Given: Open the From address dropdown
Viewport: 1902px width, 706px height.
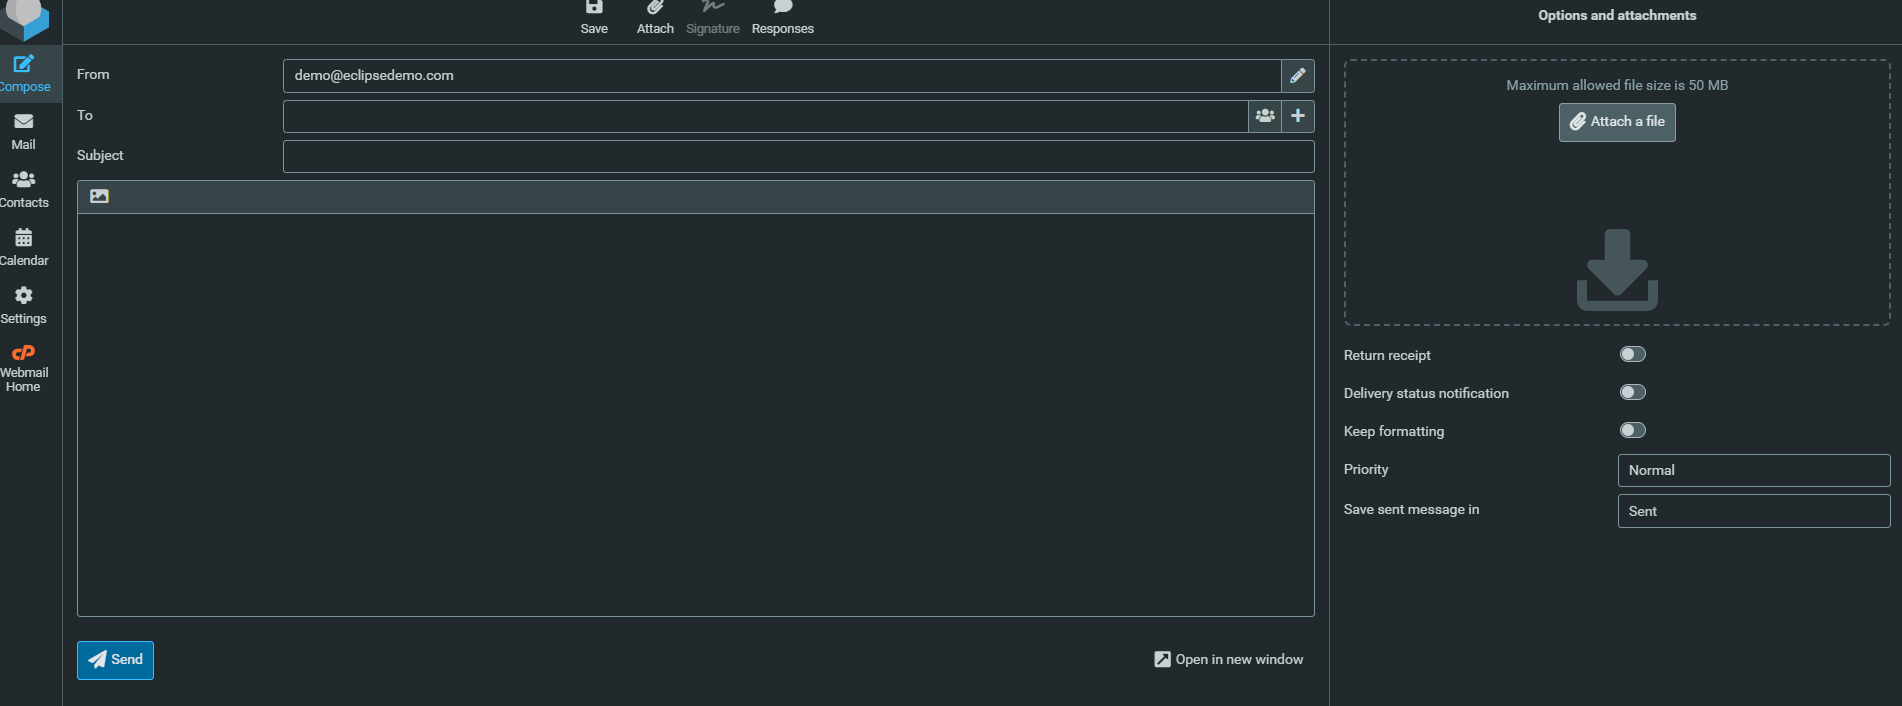Looking at the screenshot, I should click(781, 76).
